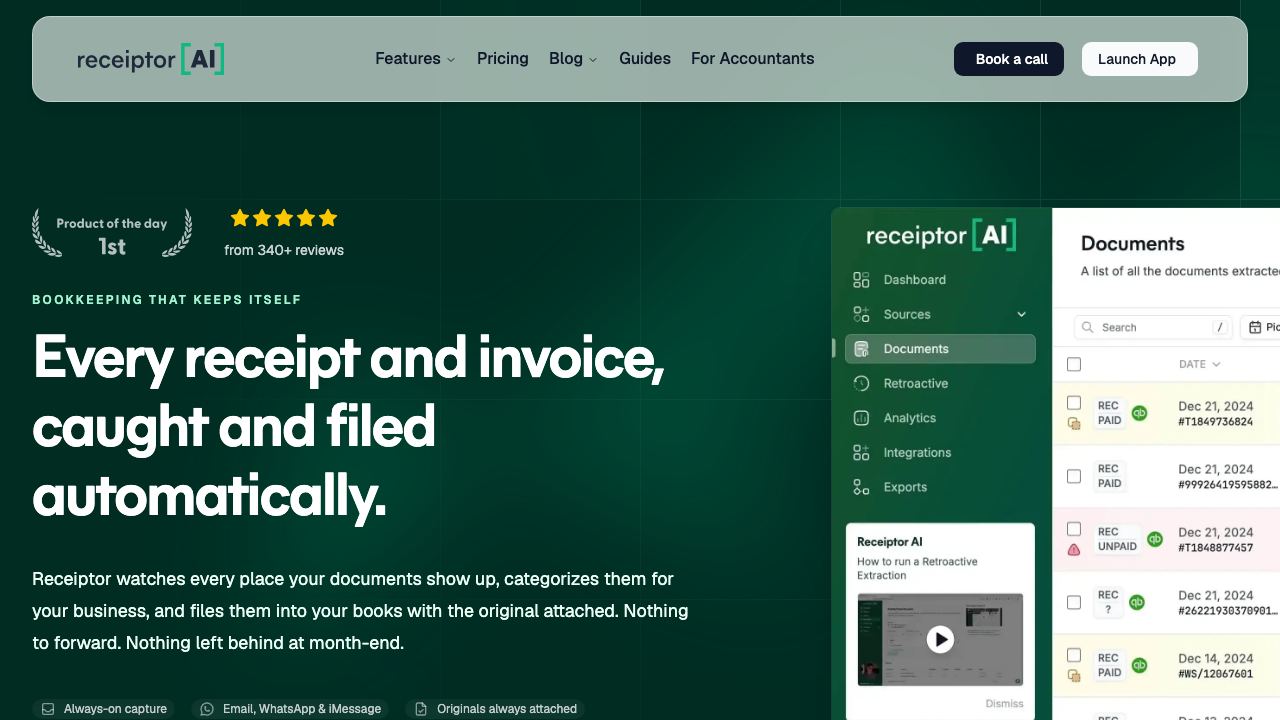Image resolution: width=1280 pixels, height=720 pixels.
Task: Click the Always-on capture inbox icon
Action: [48, 709]
